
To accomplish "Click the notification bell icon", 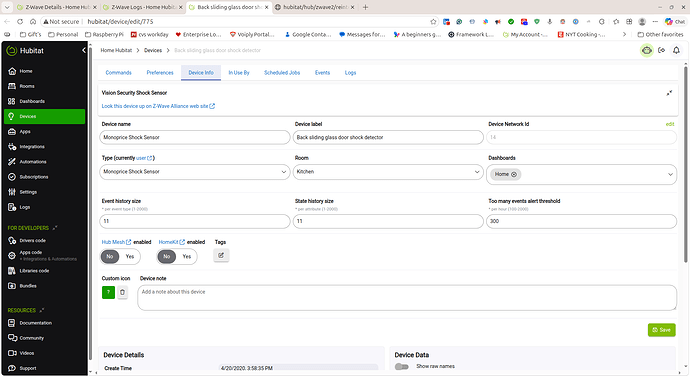I will coord(676,51).
